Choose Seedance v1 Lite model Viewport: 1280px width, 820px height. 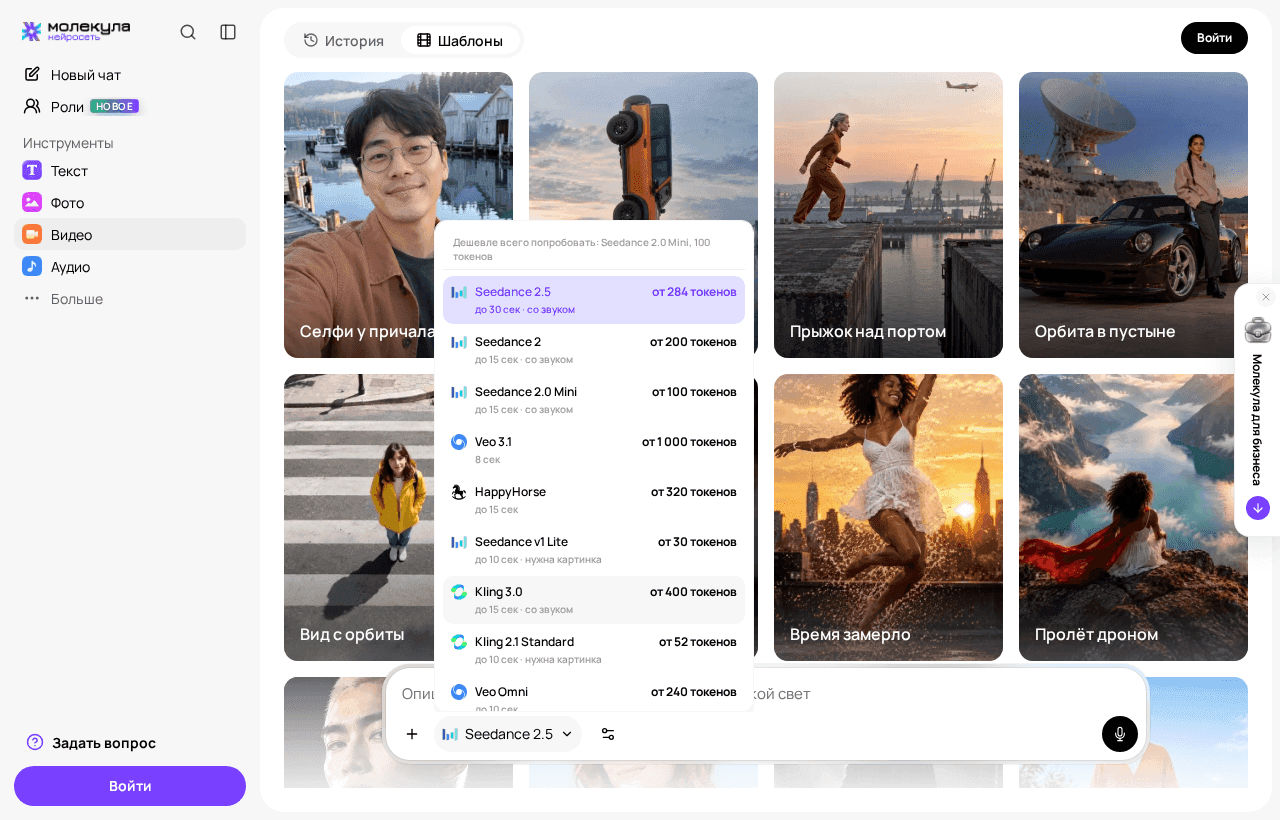pyautogui.click(x=594, y=550)
